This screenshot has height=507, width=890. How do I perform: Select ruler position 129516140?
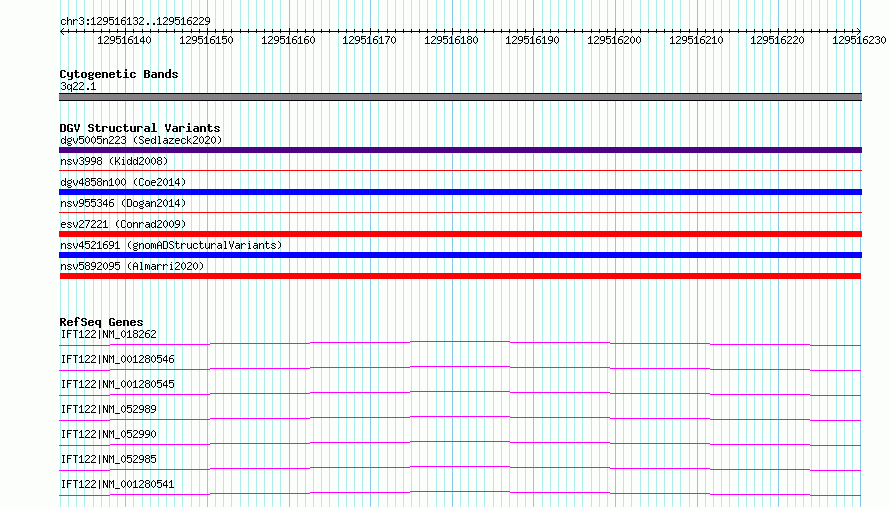pyautogui.click(x=124, y=40)
